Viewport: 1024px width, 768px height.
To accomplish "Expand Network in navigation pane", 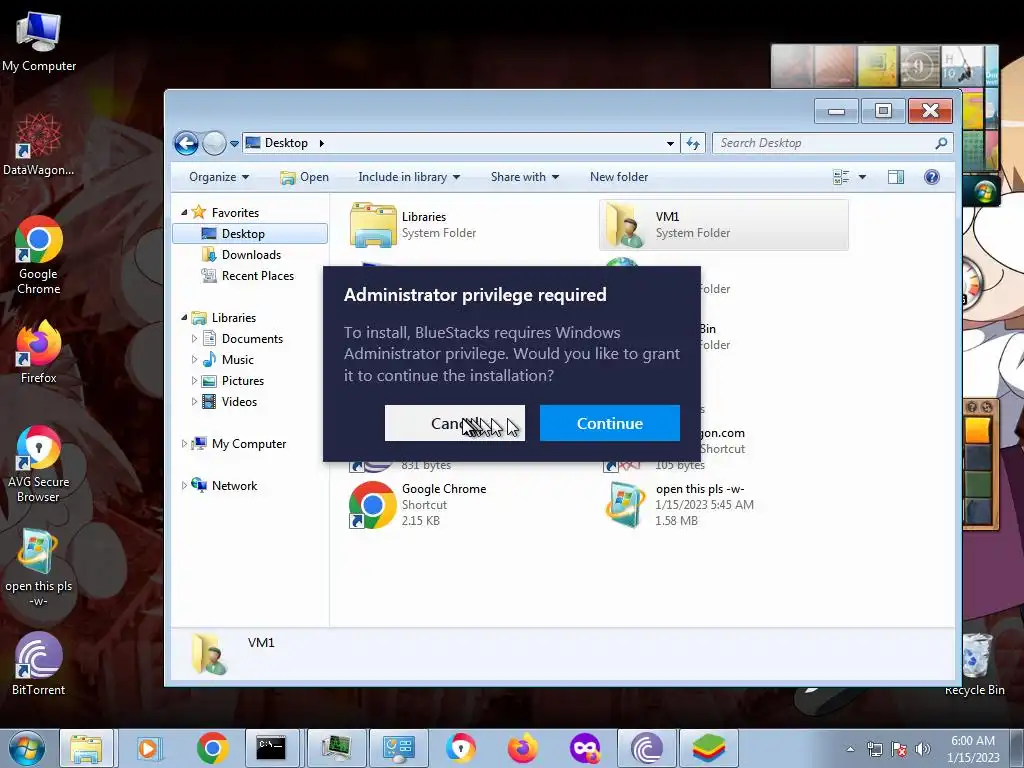I will tap(184, 485).
